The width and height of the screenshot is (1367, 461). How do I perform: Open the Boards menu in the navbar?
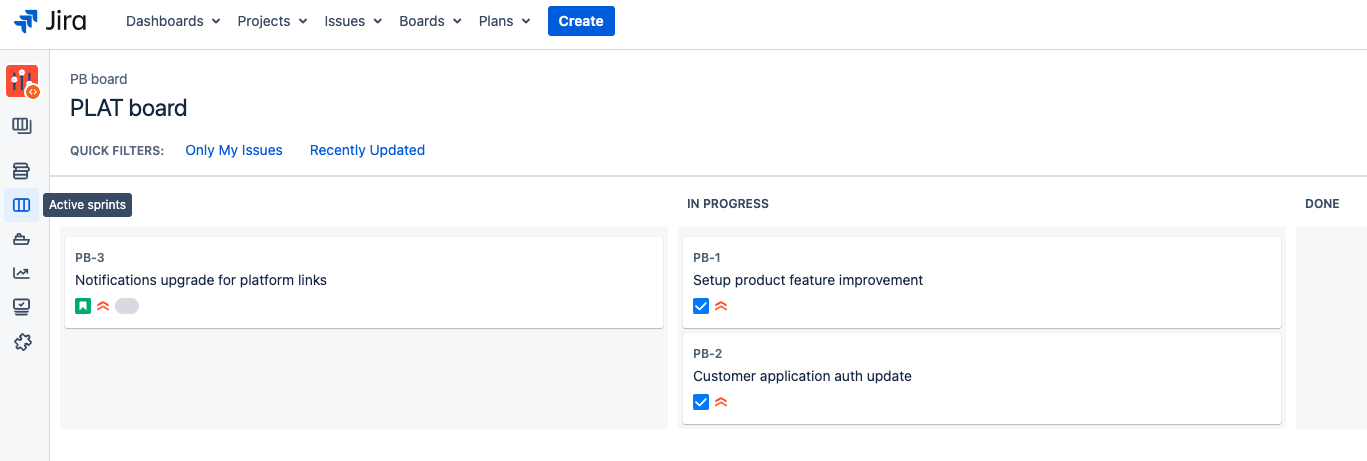tap(430, 21)
